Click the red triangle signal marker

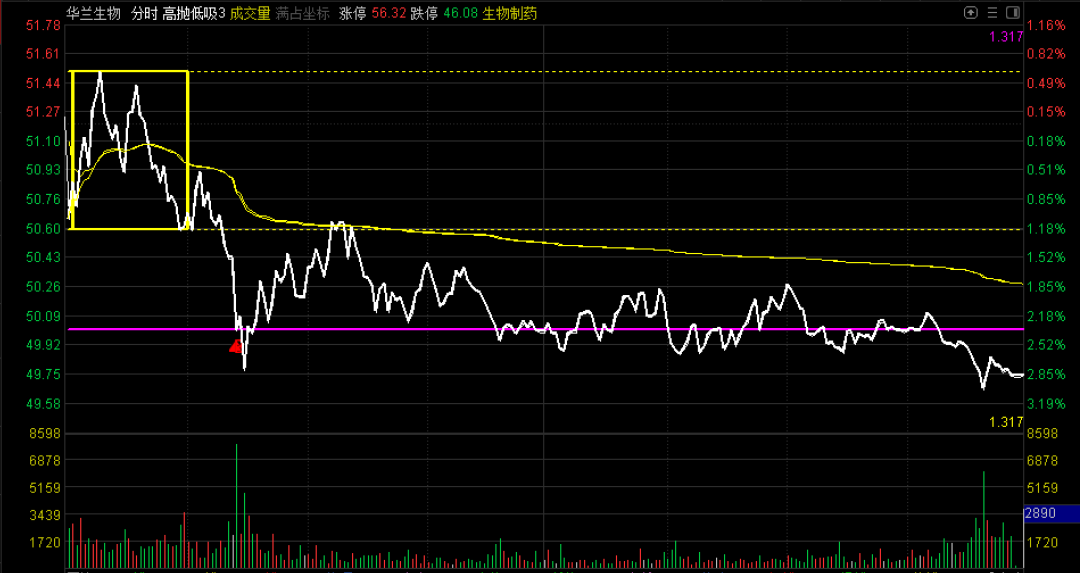[236, 346]
